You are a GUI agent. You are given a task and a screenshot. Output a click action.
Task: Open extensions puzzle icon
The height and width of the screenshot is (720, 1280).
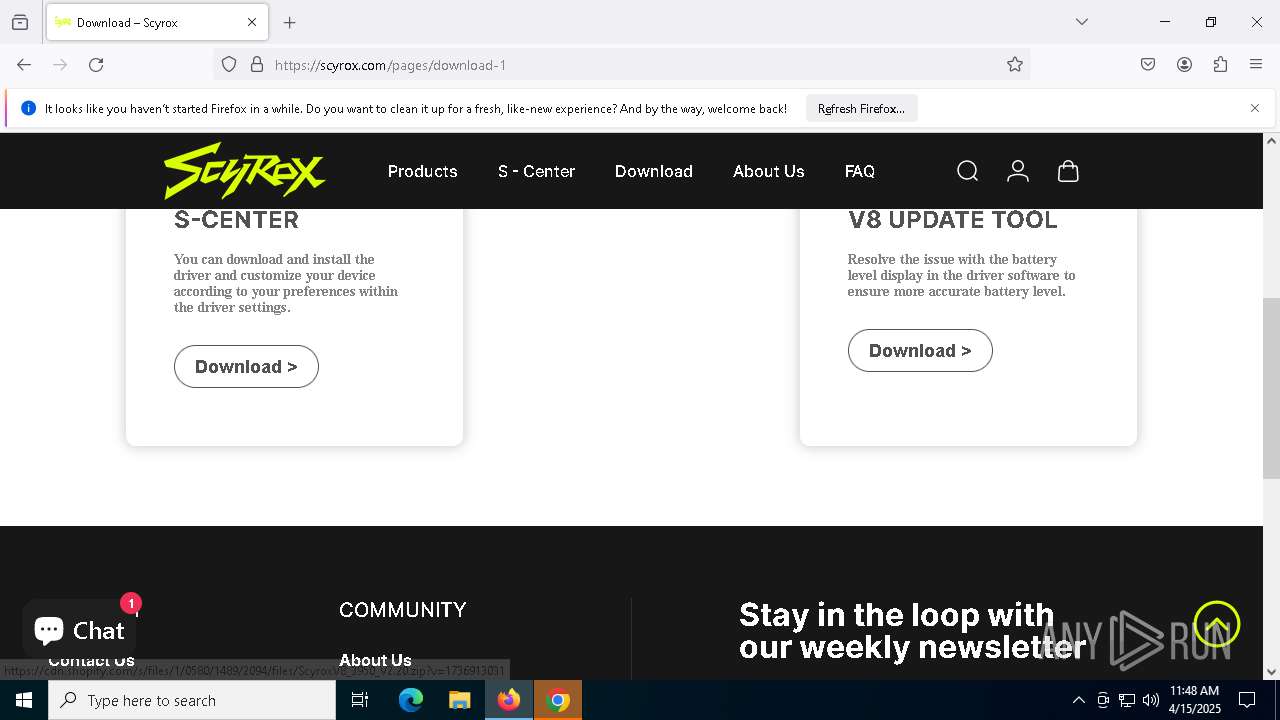(1220, 65)
